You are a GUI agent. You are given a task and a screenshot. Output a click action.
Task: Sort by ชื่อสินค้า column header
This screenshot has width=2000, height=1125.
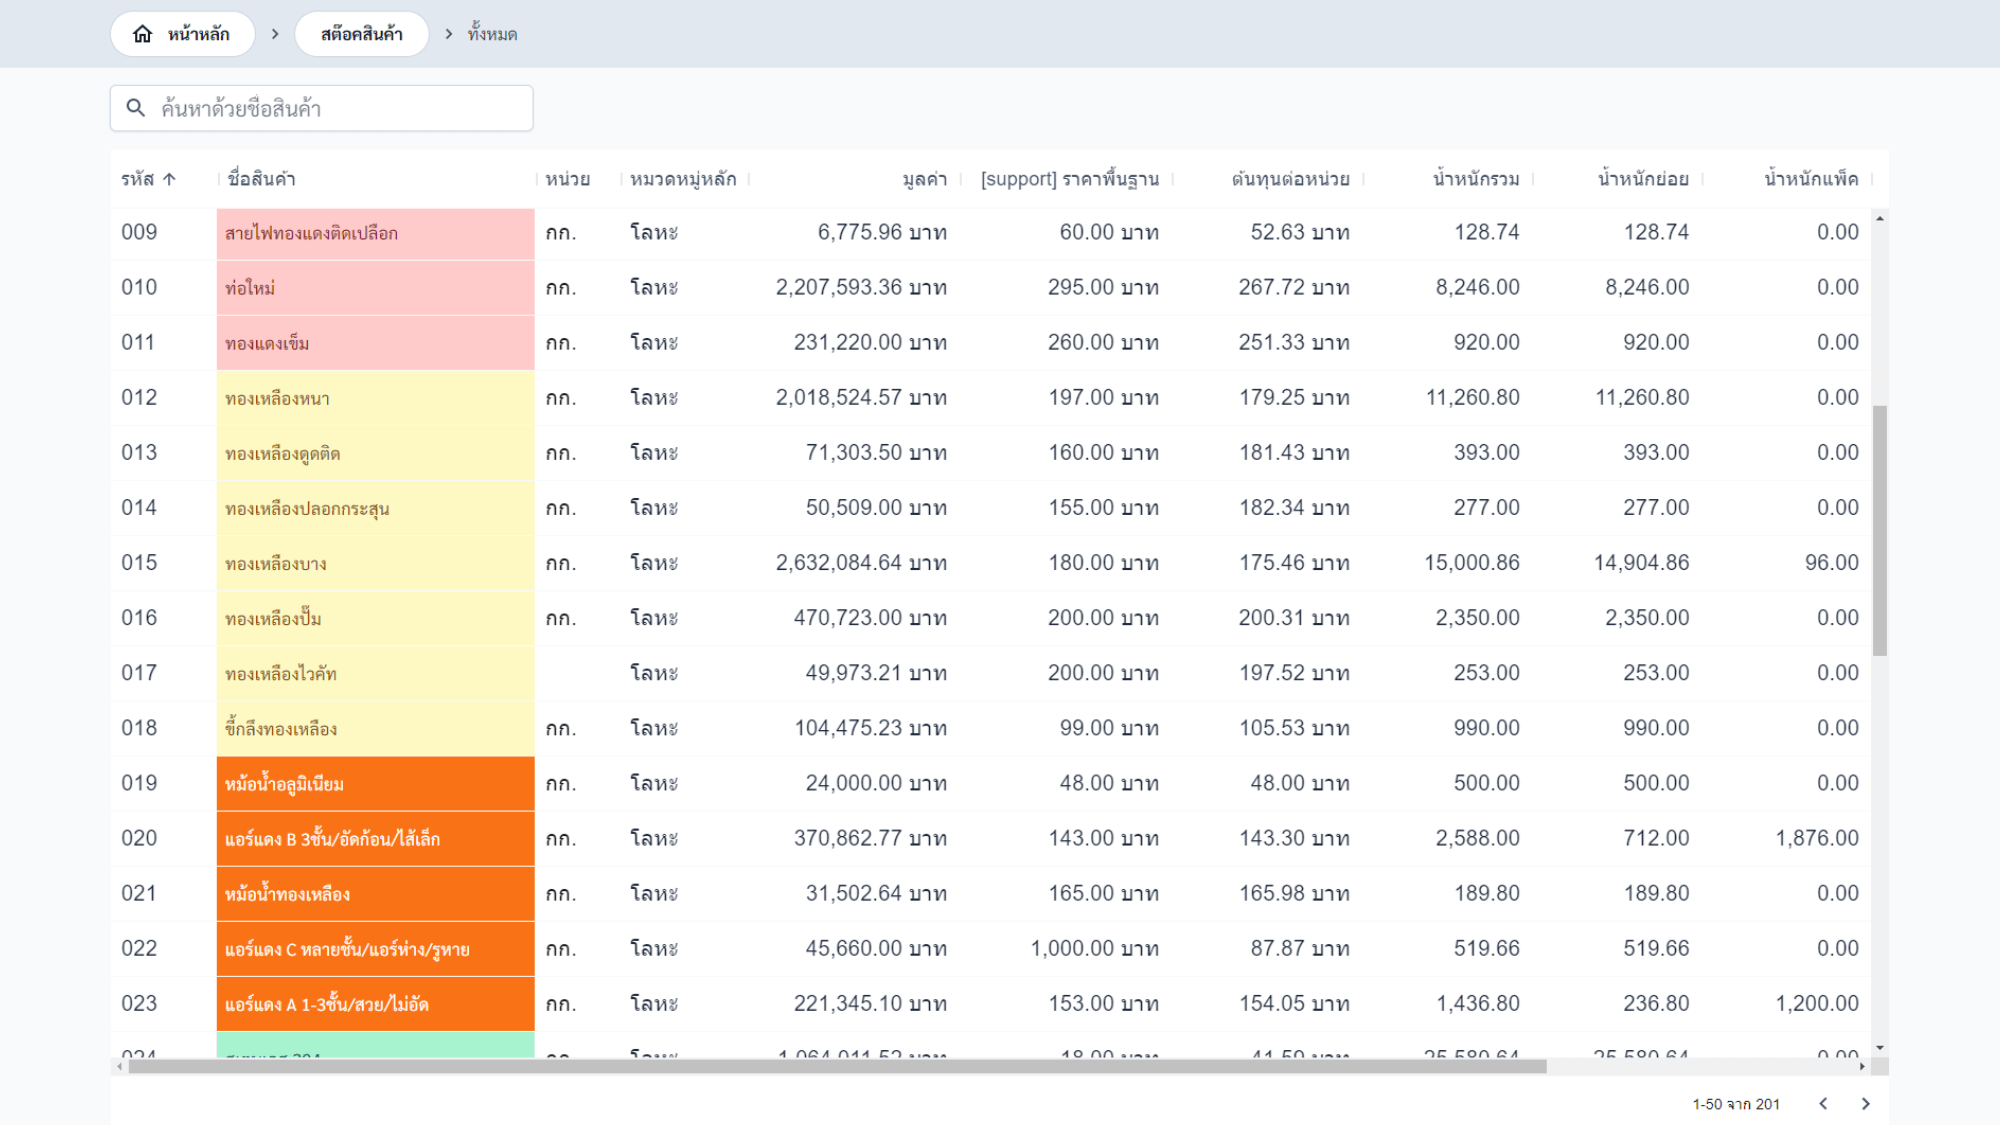click(x=261, y=179)
